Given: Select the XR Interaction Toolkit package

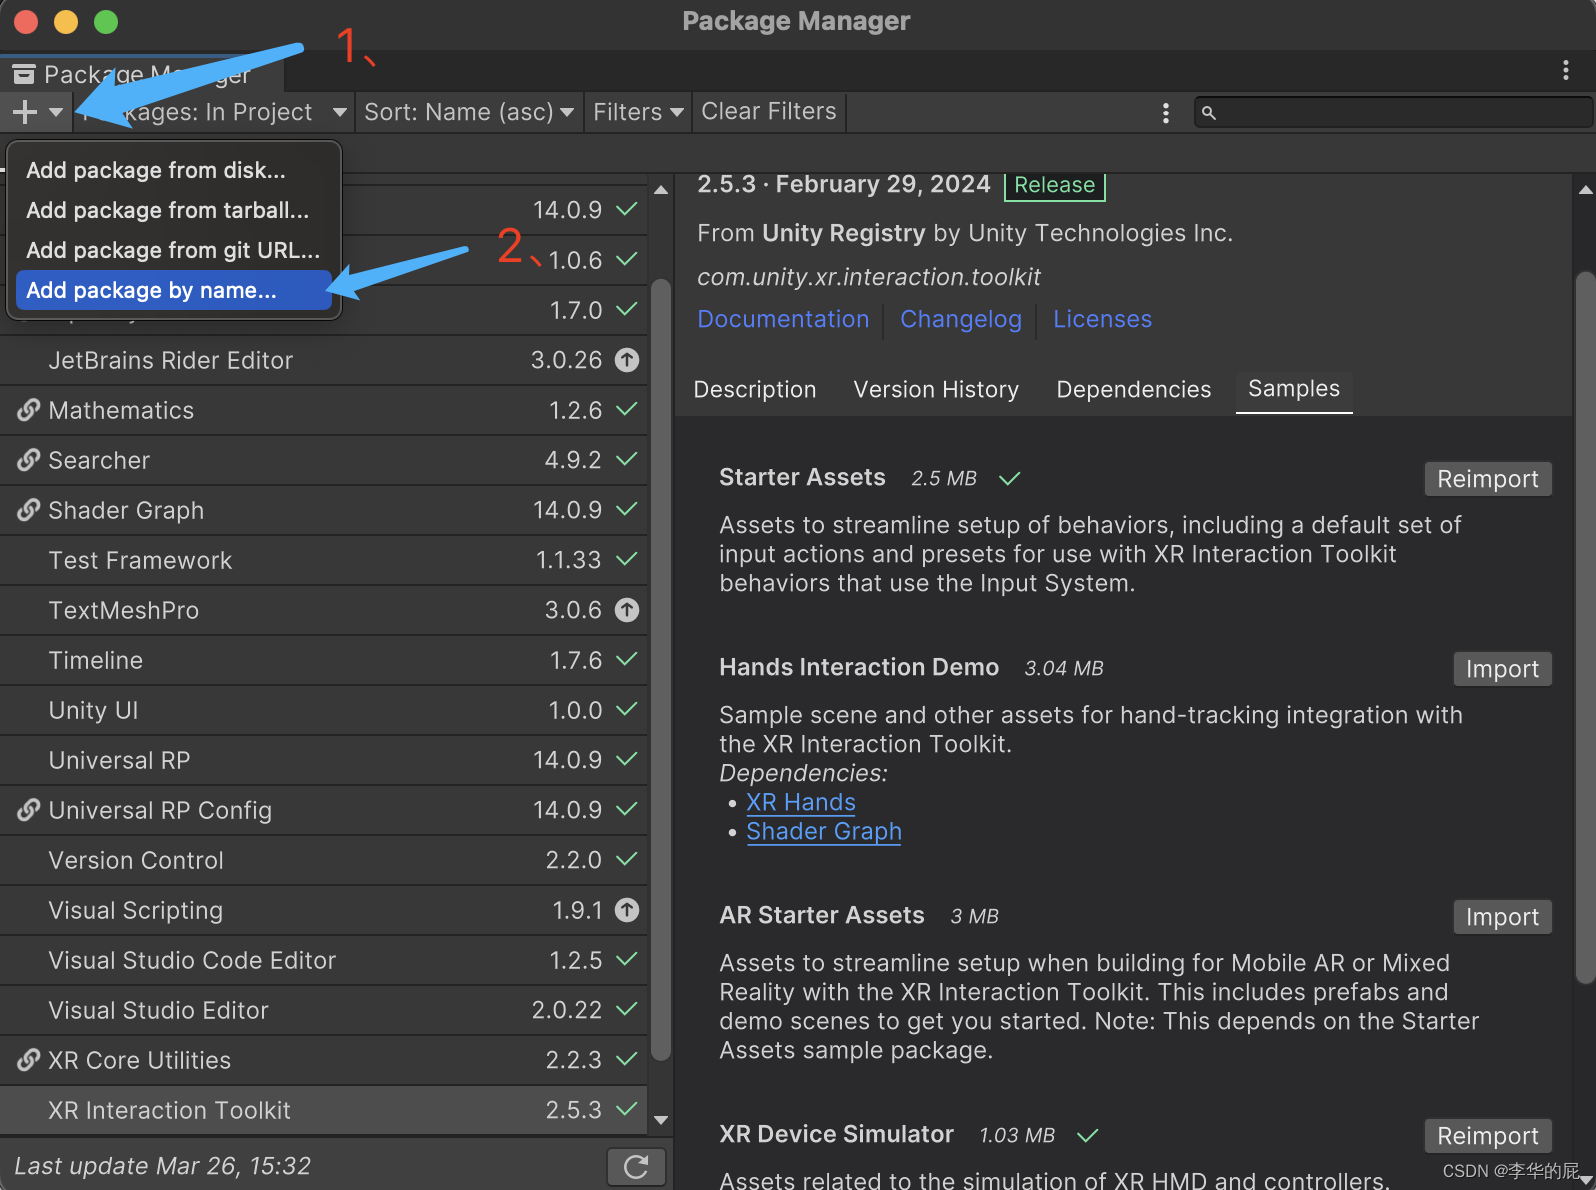Looking at the screenshot, I should click(324, 1110).
